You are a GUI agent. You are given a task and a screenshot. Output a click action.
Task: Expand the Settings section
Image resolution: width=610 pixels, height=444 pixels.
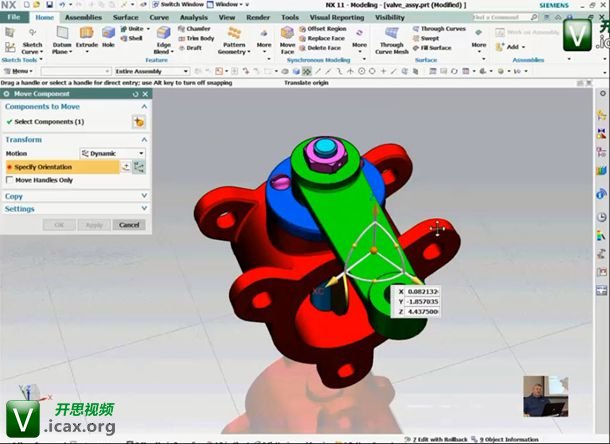coord(144,208)
